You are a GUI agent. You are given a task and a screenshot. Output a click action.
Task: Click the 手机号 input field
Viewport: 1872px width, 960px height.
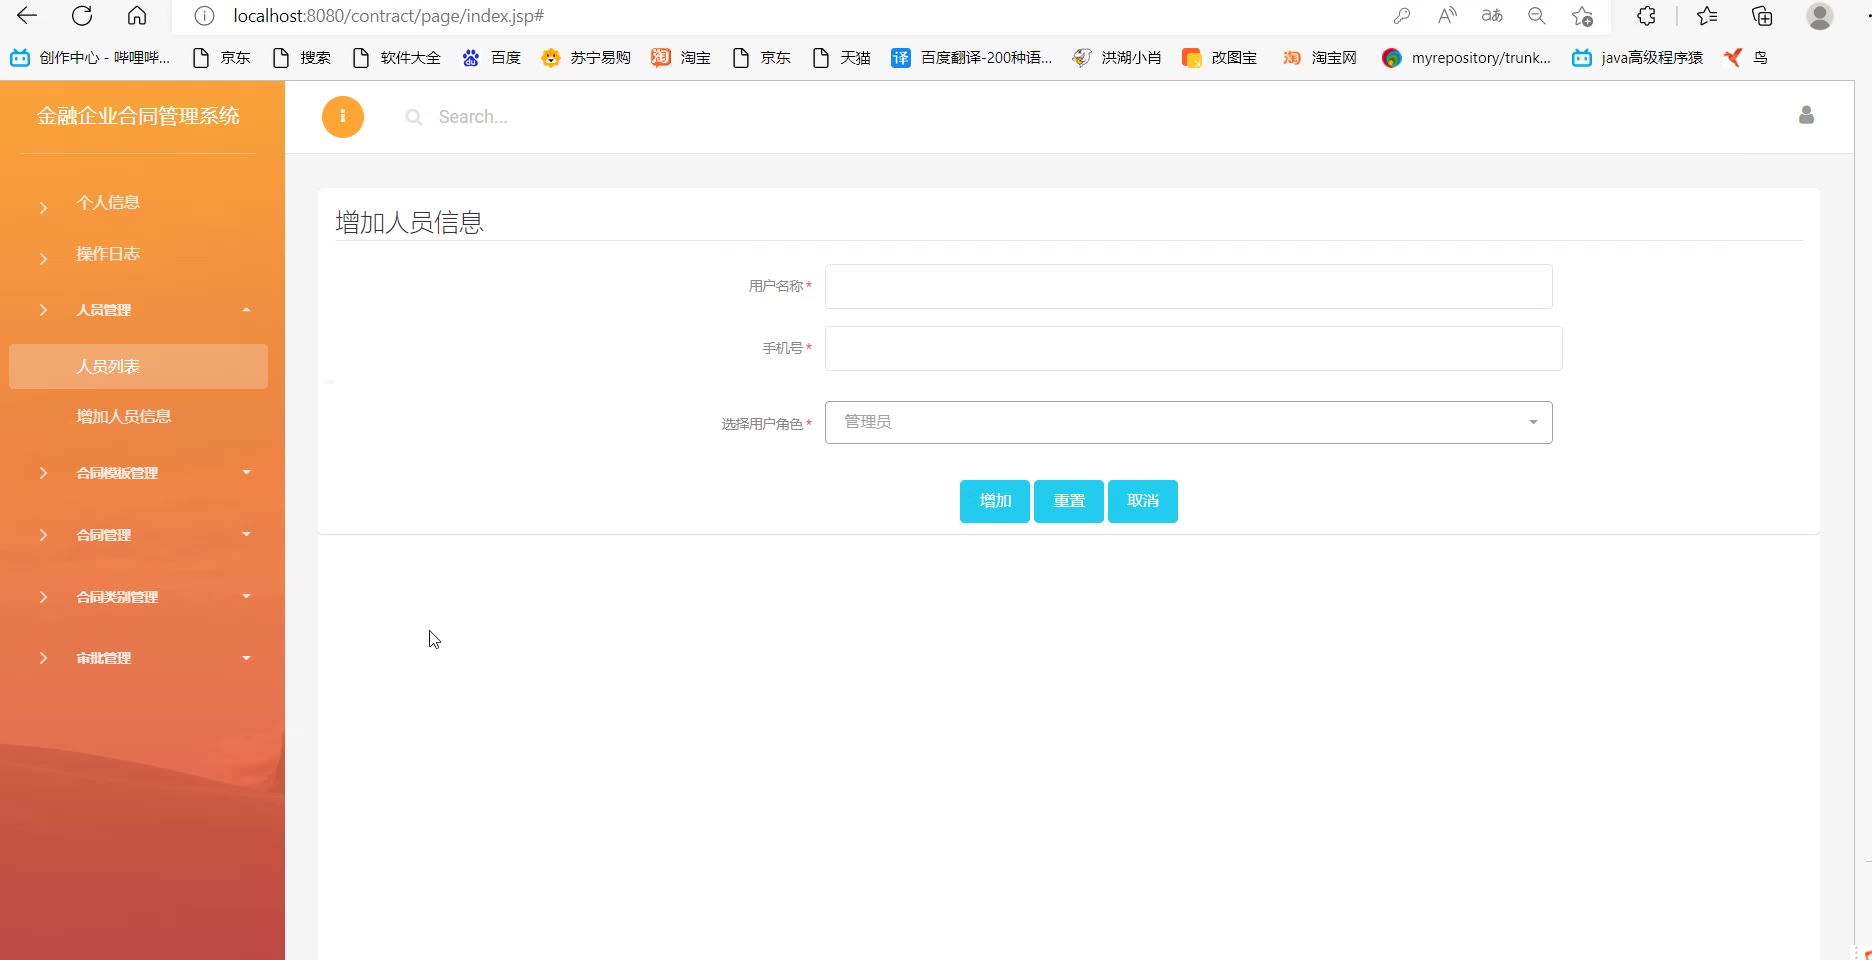1194,349
